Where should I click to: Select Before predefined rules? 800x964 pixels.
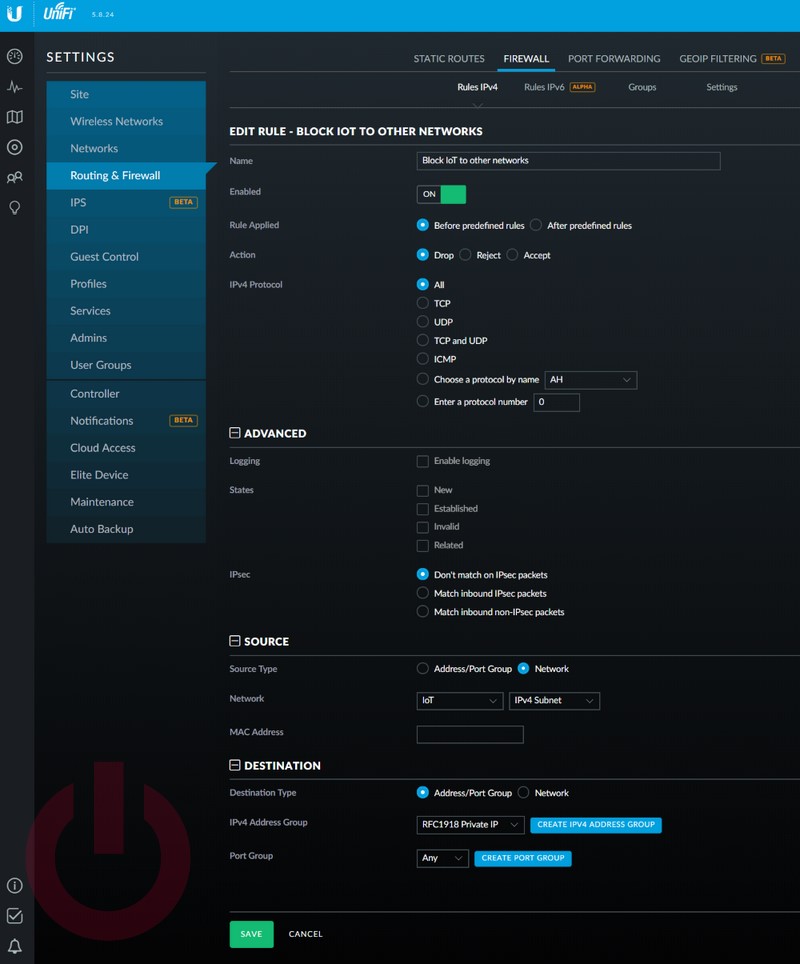(x=422, y=225)
